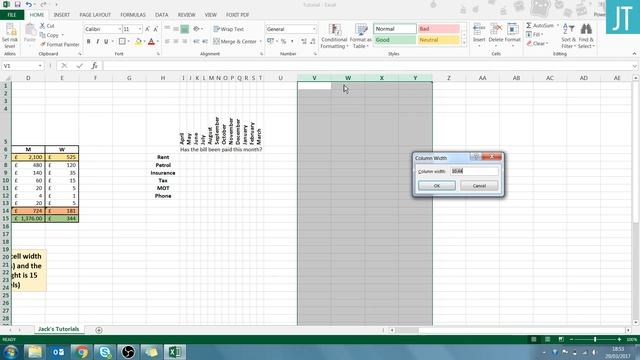640x360 pixels.
Task: Open the Merge & Center dropdown arrow
Action: point(260,41)
